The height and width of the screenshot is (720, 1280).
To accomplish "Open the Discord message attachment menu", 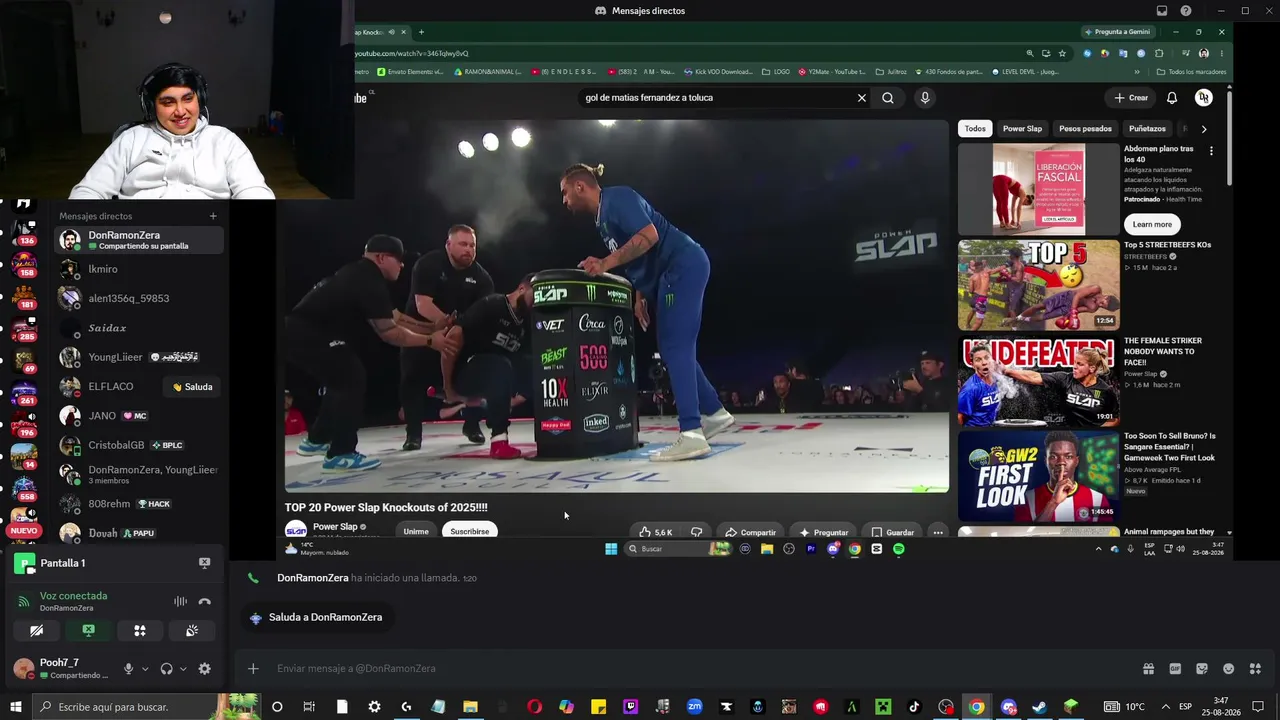I will click(253, 669).
